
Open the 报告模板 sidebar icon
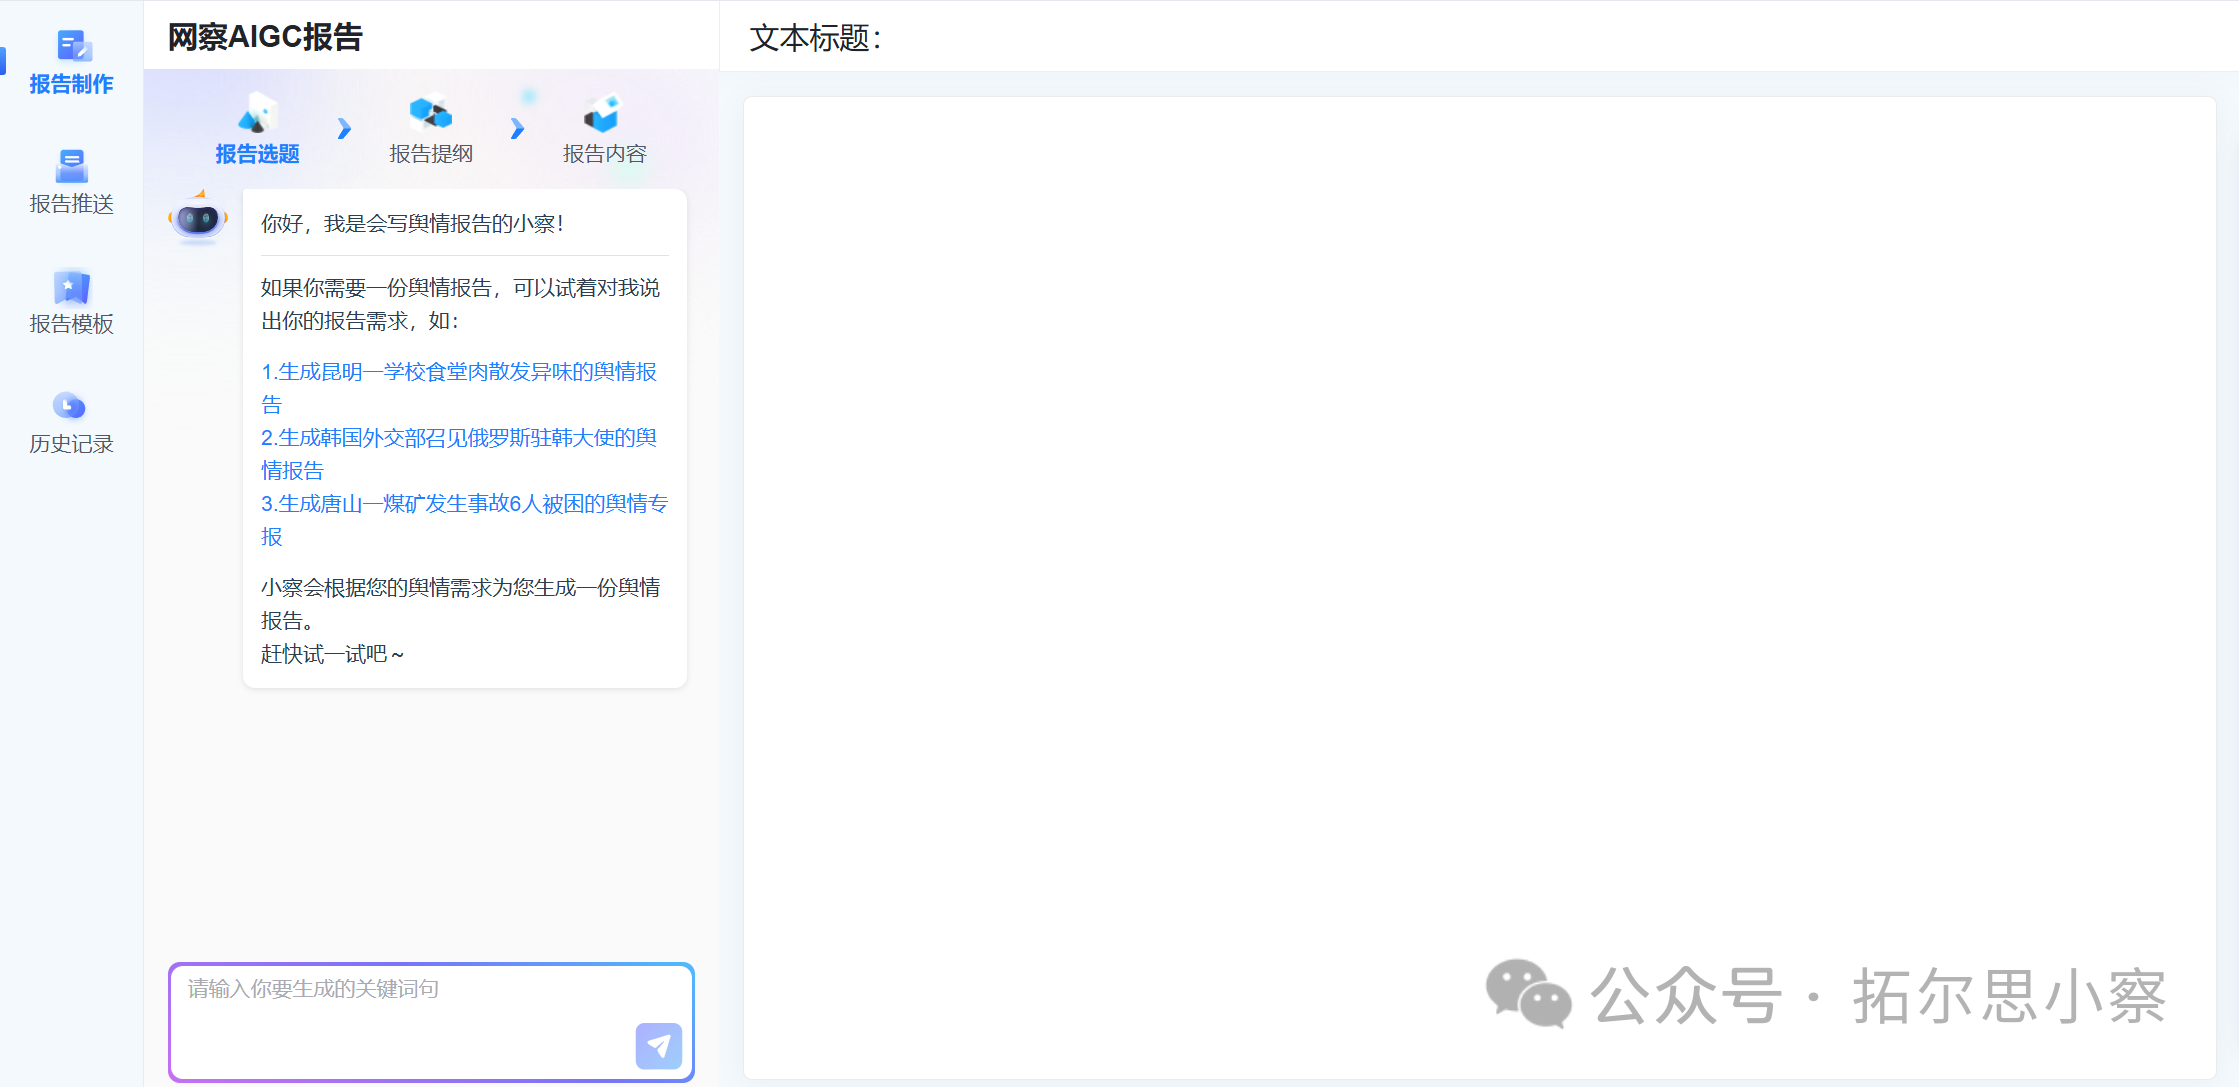tap(72, 287)
